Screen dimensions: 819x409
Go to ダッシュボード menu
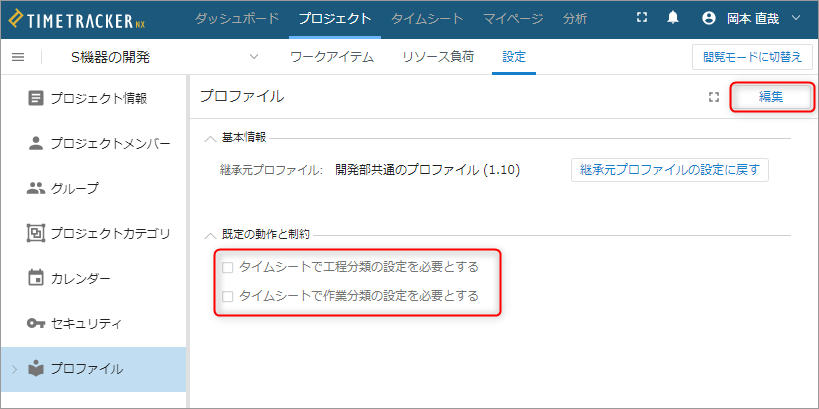click(237, 19)
